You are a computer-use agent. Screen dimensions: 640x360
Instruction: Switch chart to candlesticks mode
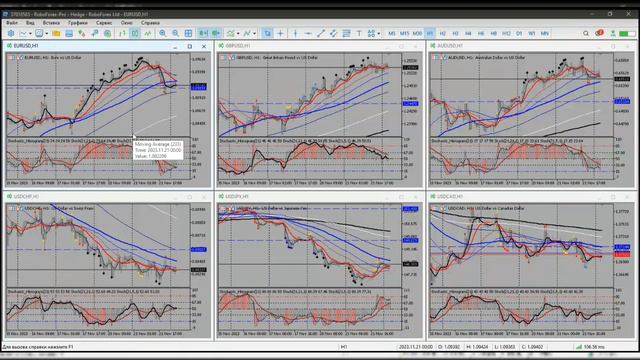pyautogui.click(x=135, y=33)
